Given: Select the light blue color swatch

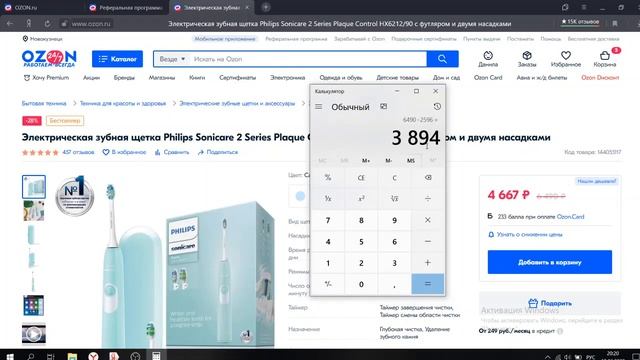Looking at the screenshot, I should click(x=300, y=196).
